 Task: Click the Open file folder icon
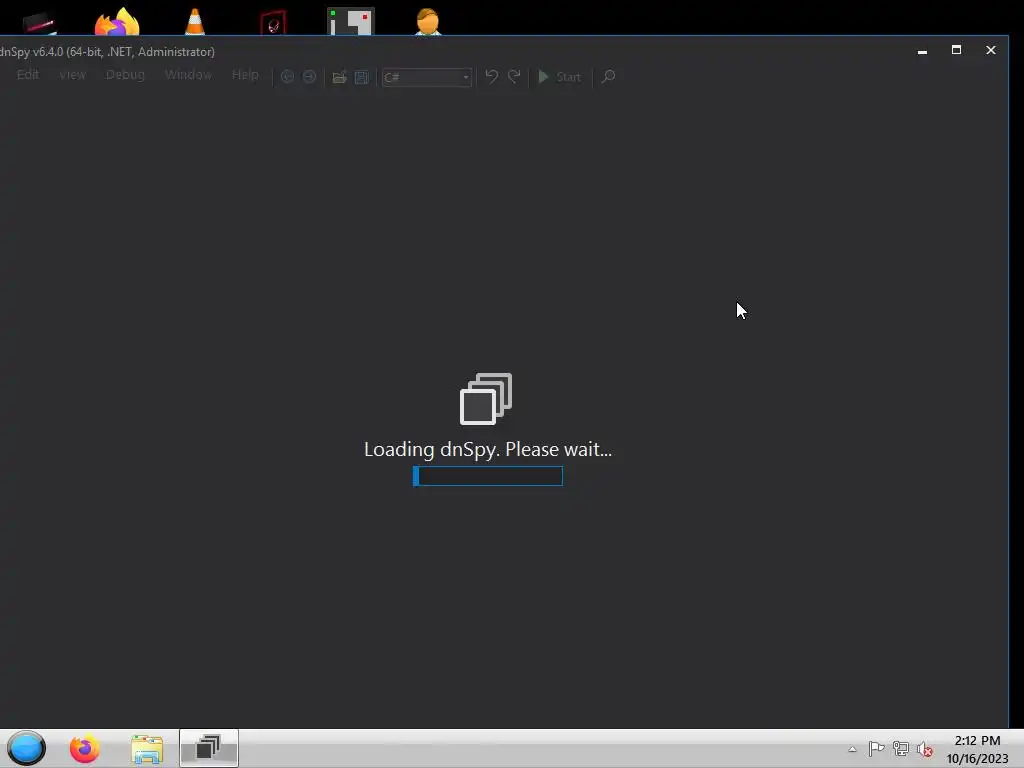(339, 77)
